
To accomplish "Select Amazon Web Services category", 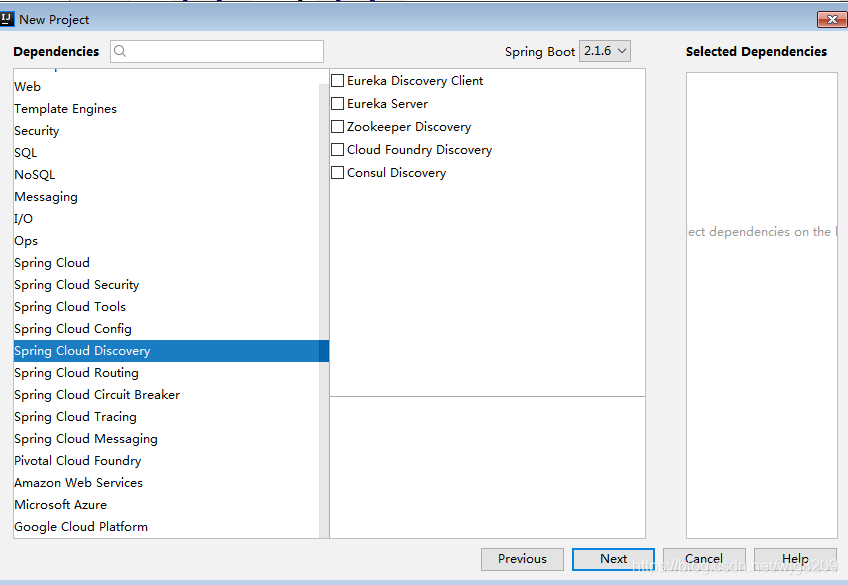I will 167,483.
